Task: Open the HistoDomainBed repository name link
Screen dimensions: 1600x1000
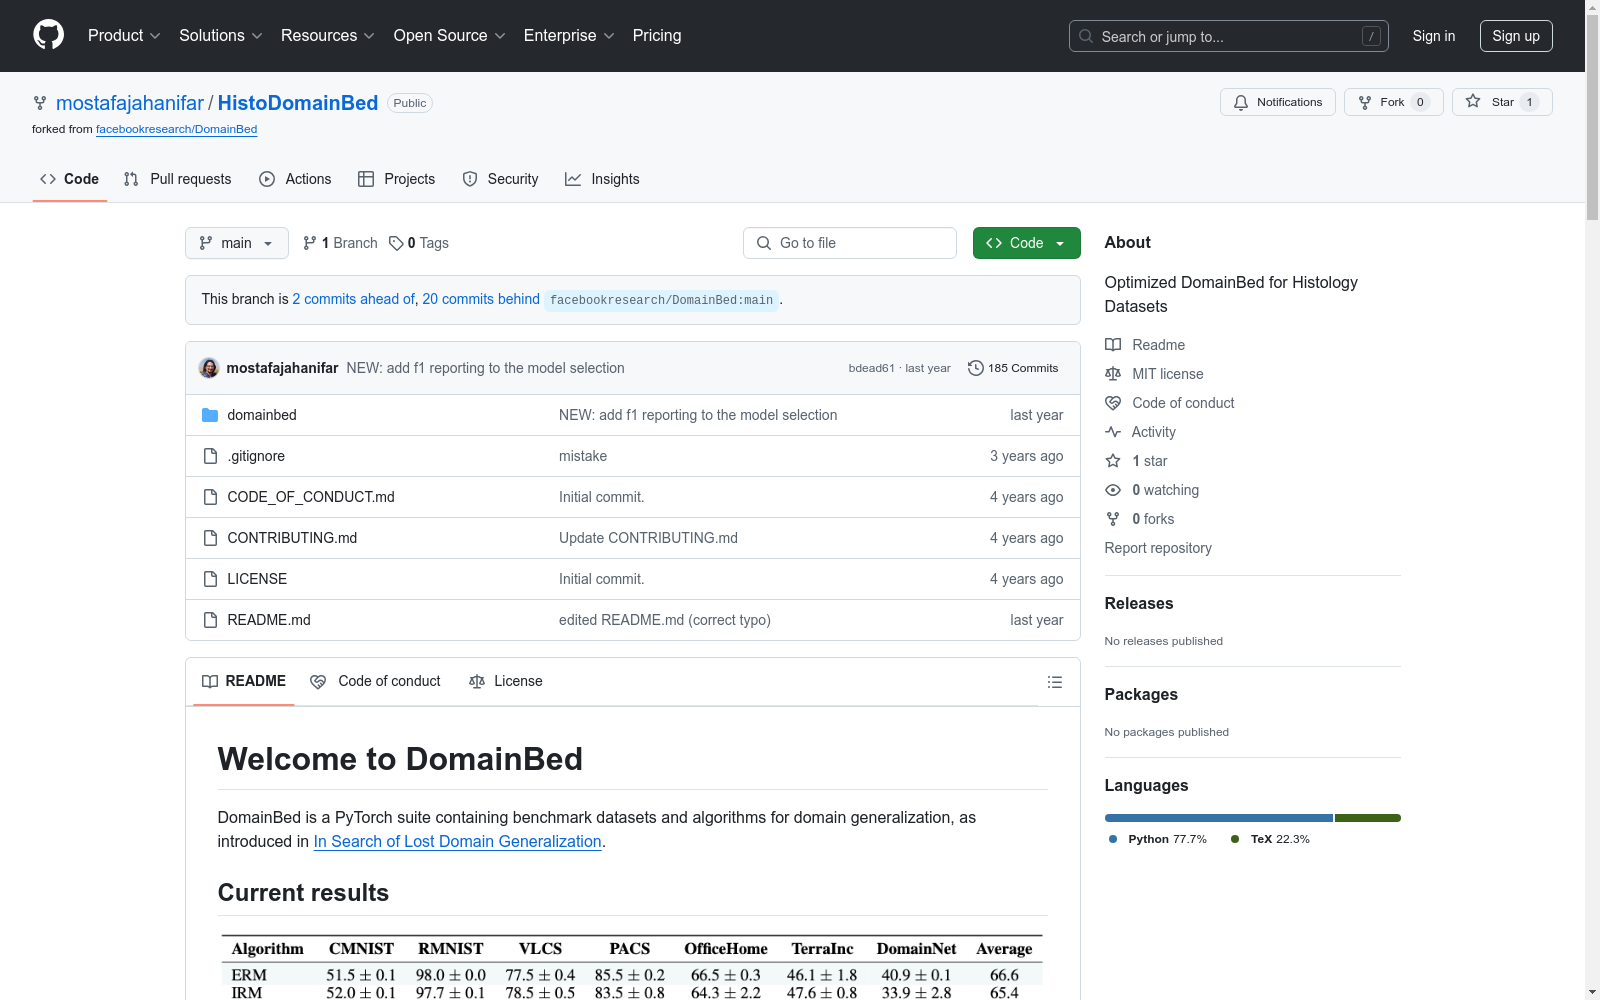Action: (x=298, y=103)
